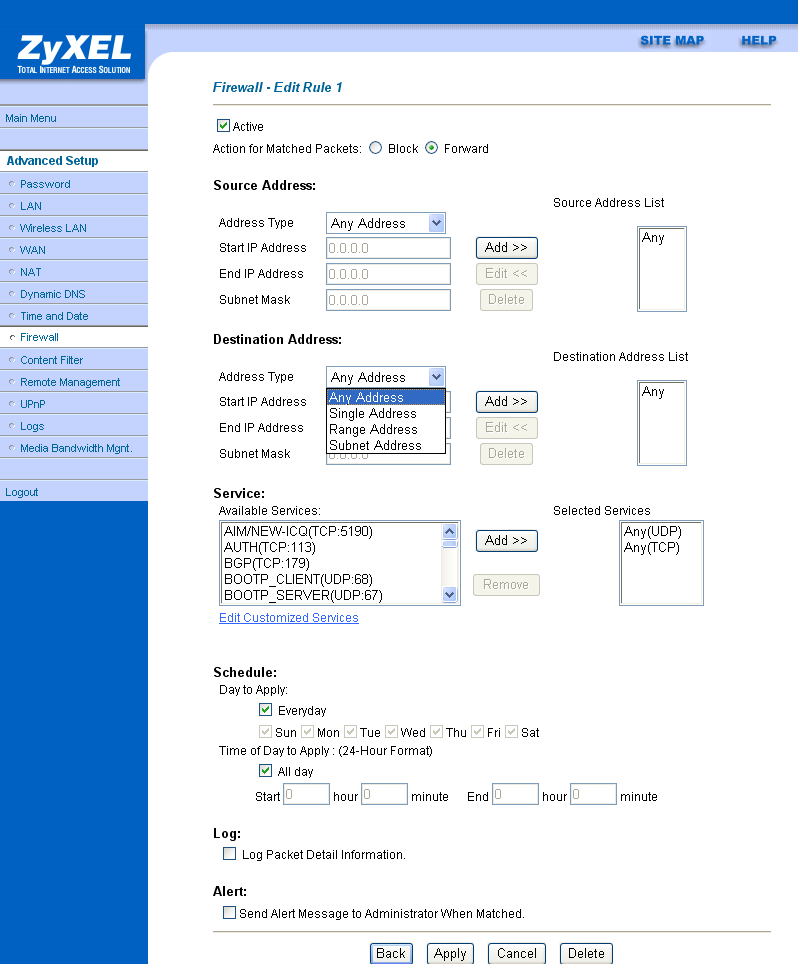Go to Main Menu
800x968 pixels.
click(x=31, y=118)
